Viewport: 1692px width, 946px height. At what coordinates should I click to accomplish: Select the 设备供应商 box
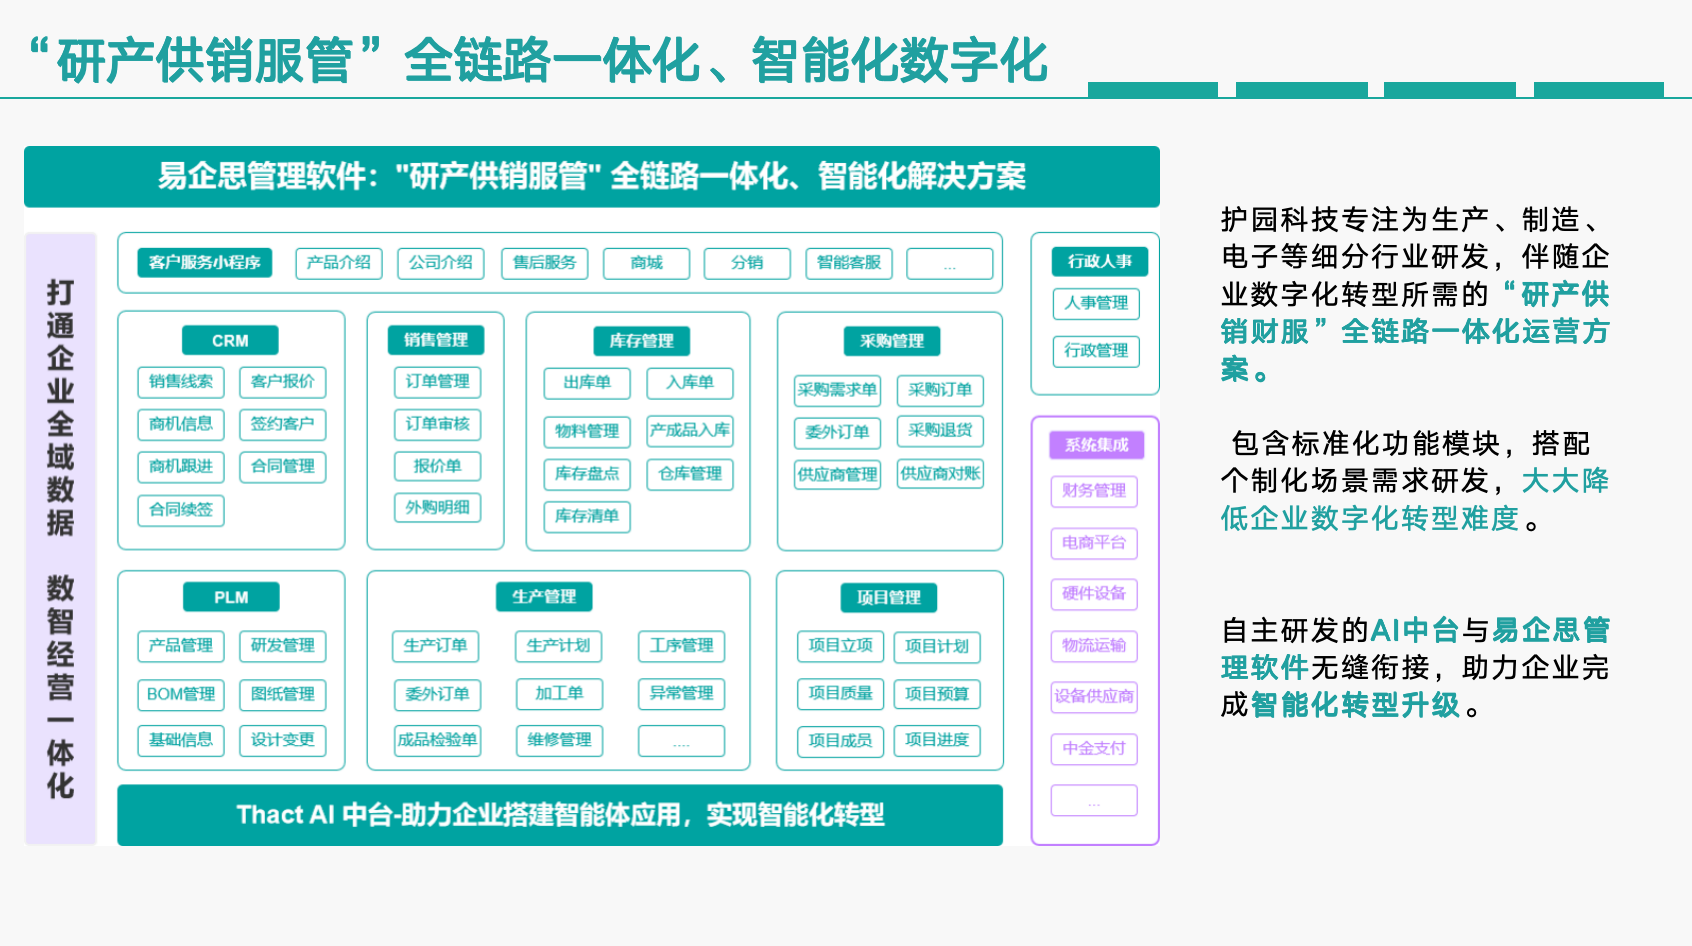click(x=1094, y=697)
